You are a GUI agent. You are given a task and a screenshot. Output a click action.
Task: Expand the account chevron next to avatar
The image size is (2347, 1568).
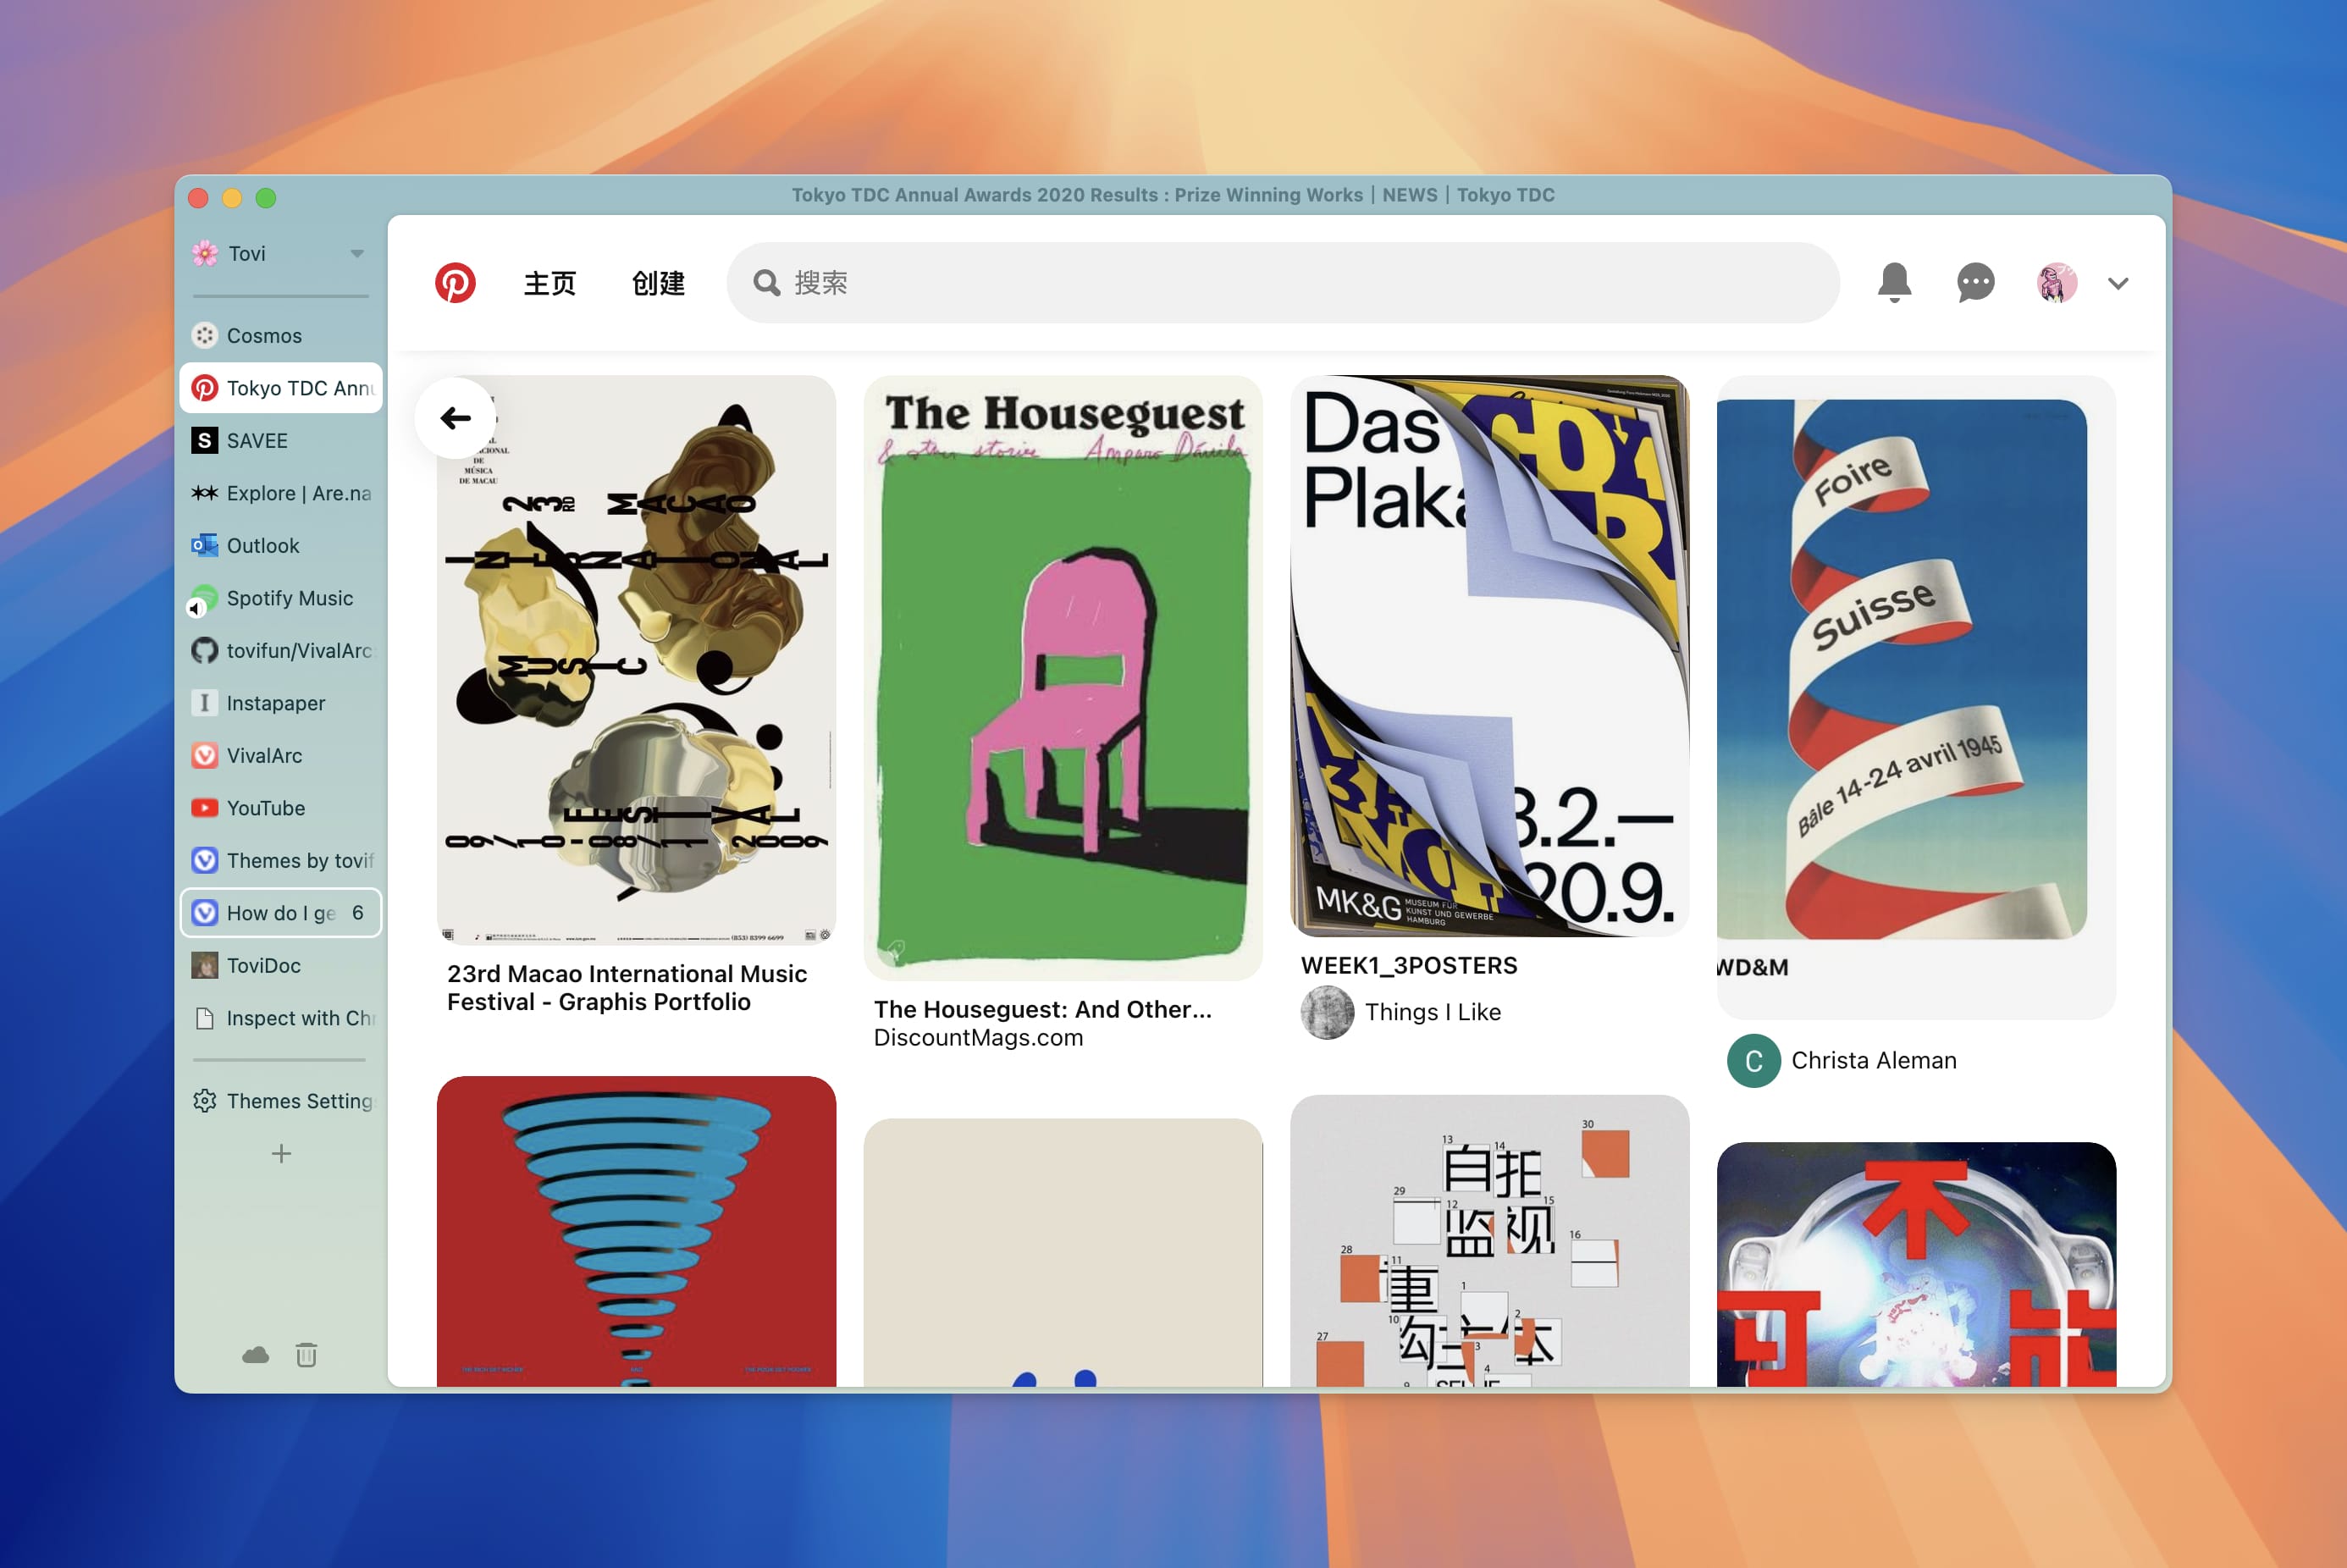point(2118,284)
